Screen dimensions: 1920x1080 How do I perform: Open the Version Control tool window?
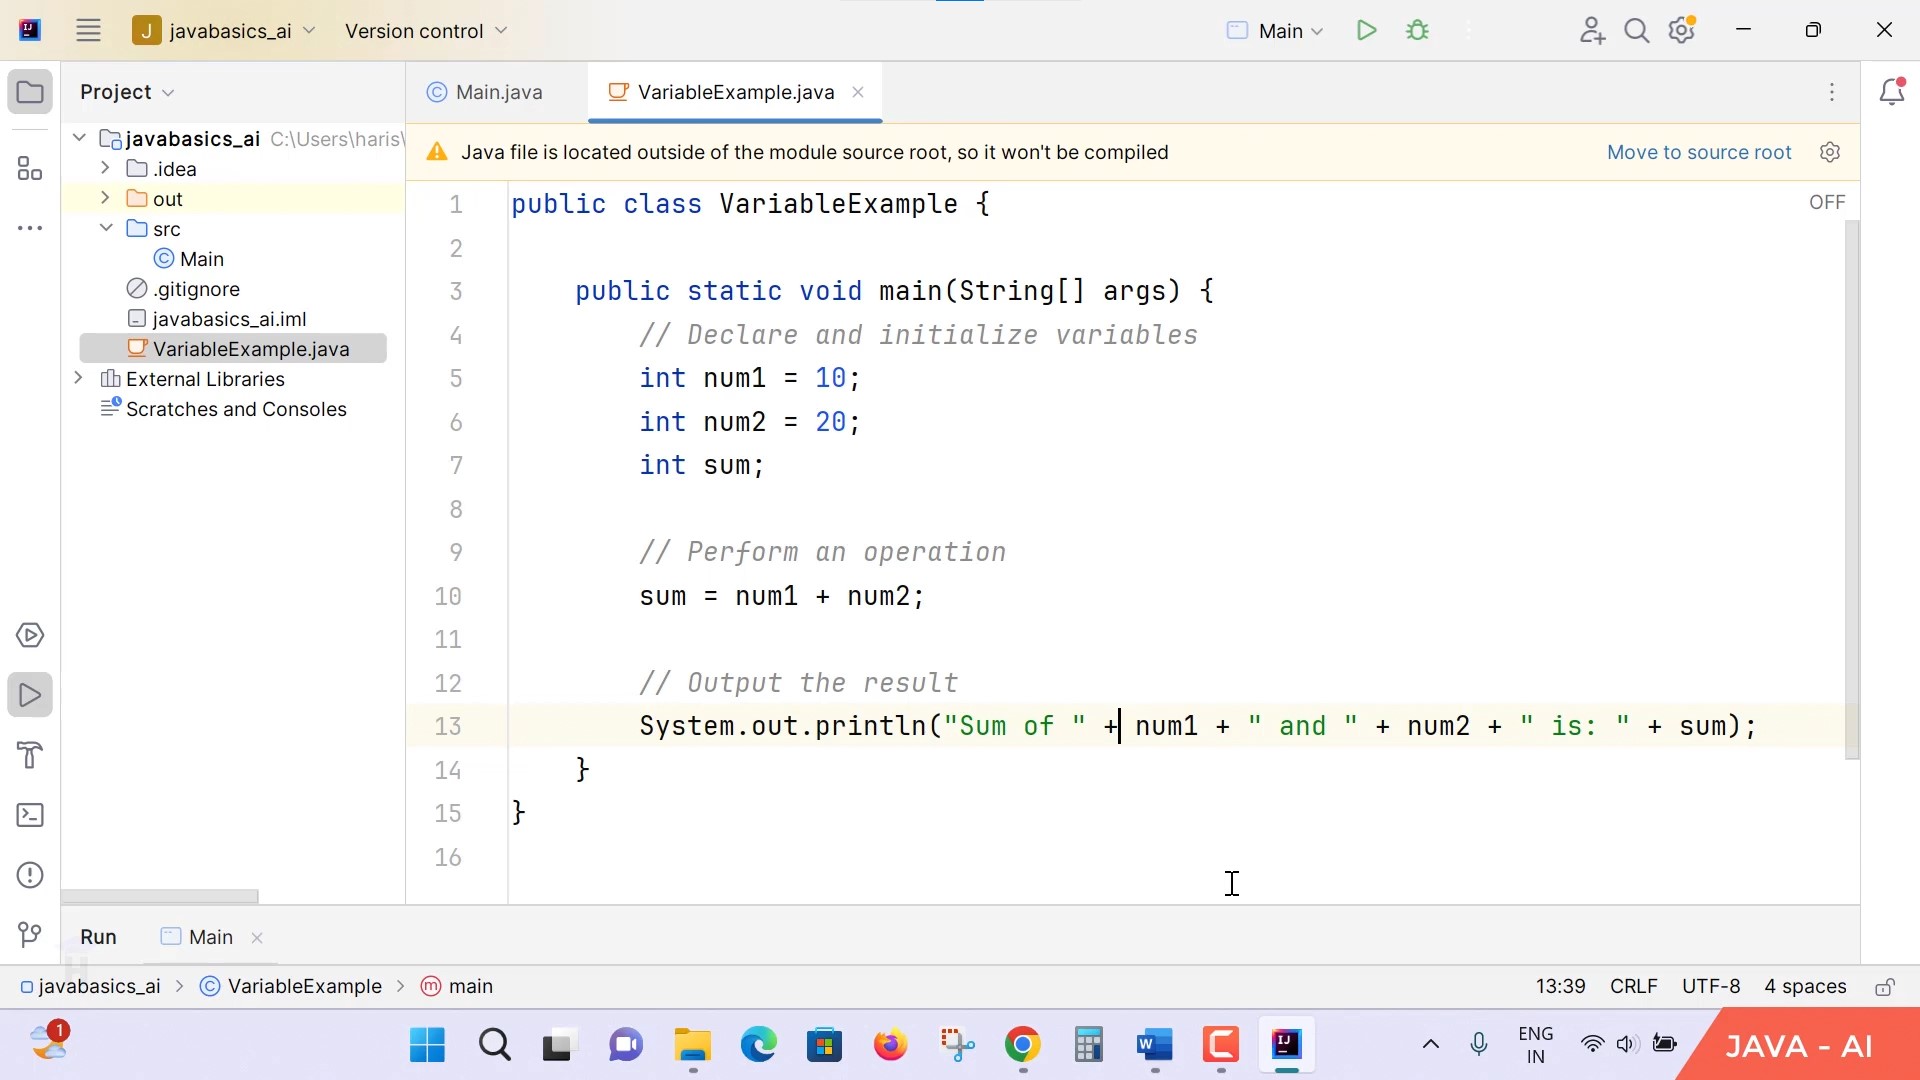click(30, 935)
